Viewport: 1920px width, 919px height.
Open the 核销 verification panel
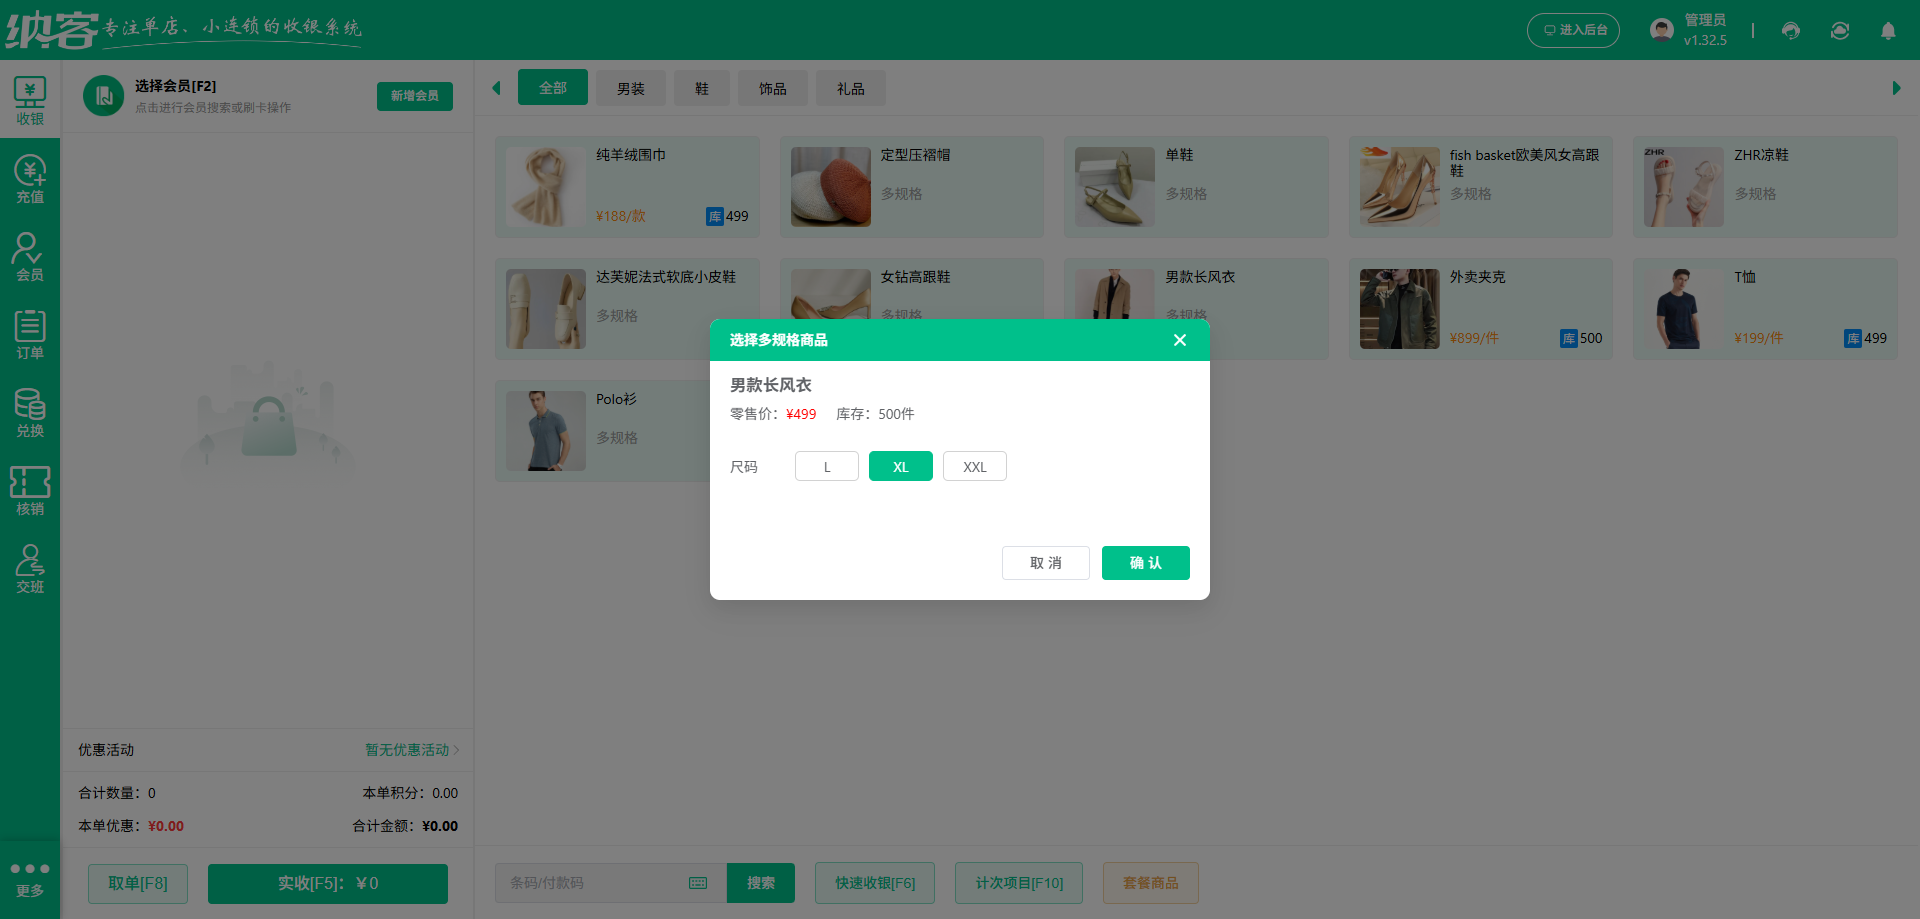30,491
